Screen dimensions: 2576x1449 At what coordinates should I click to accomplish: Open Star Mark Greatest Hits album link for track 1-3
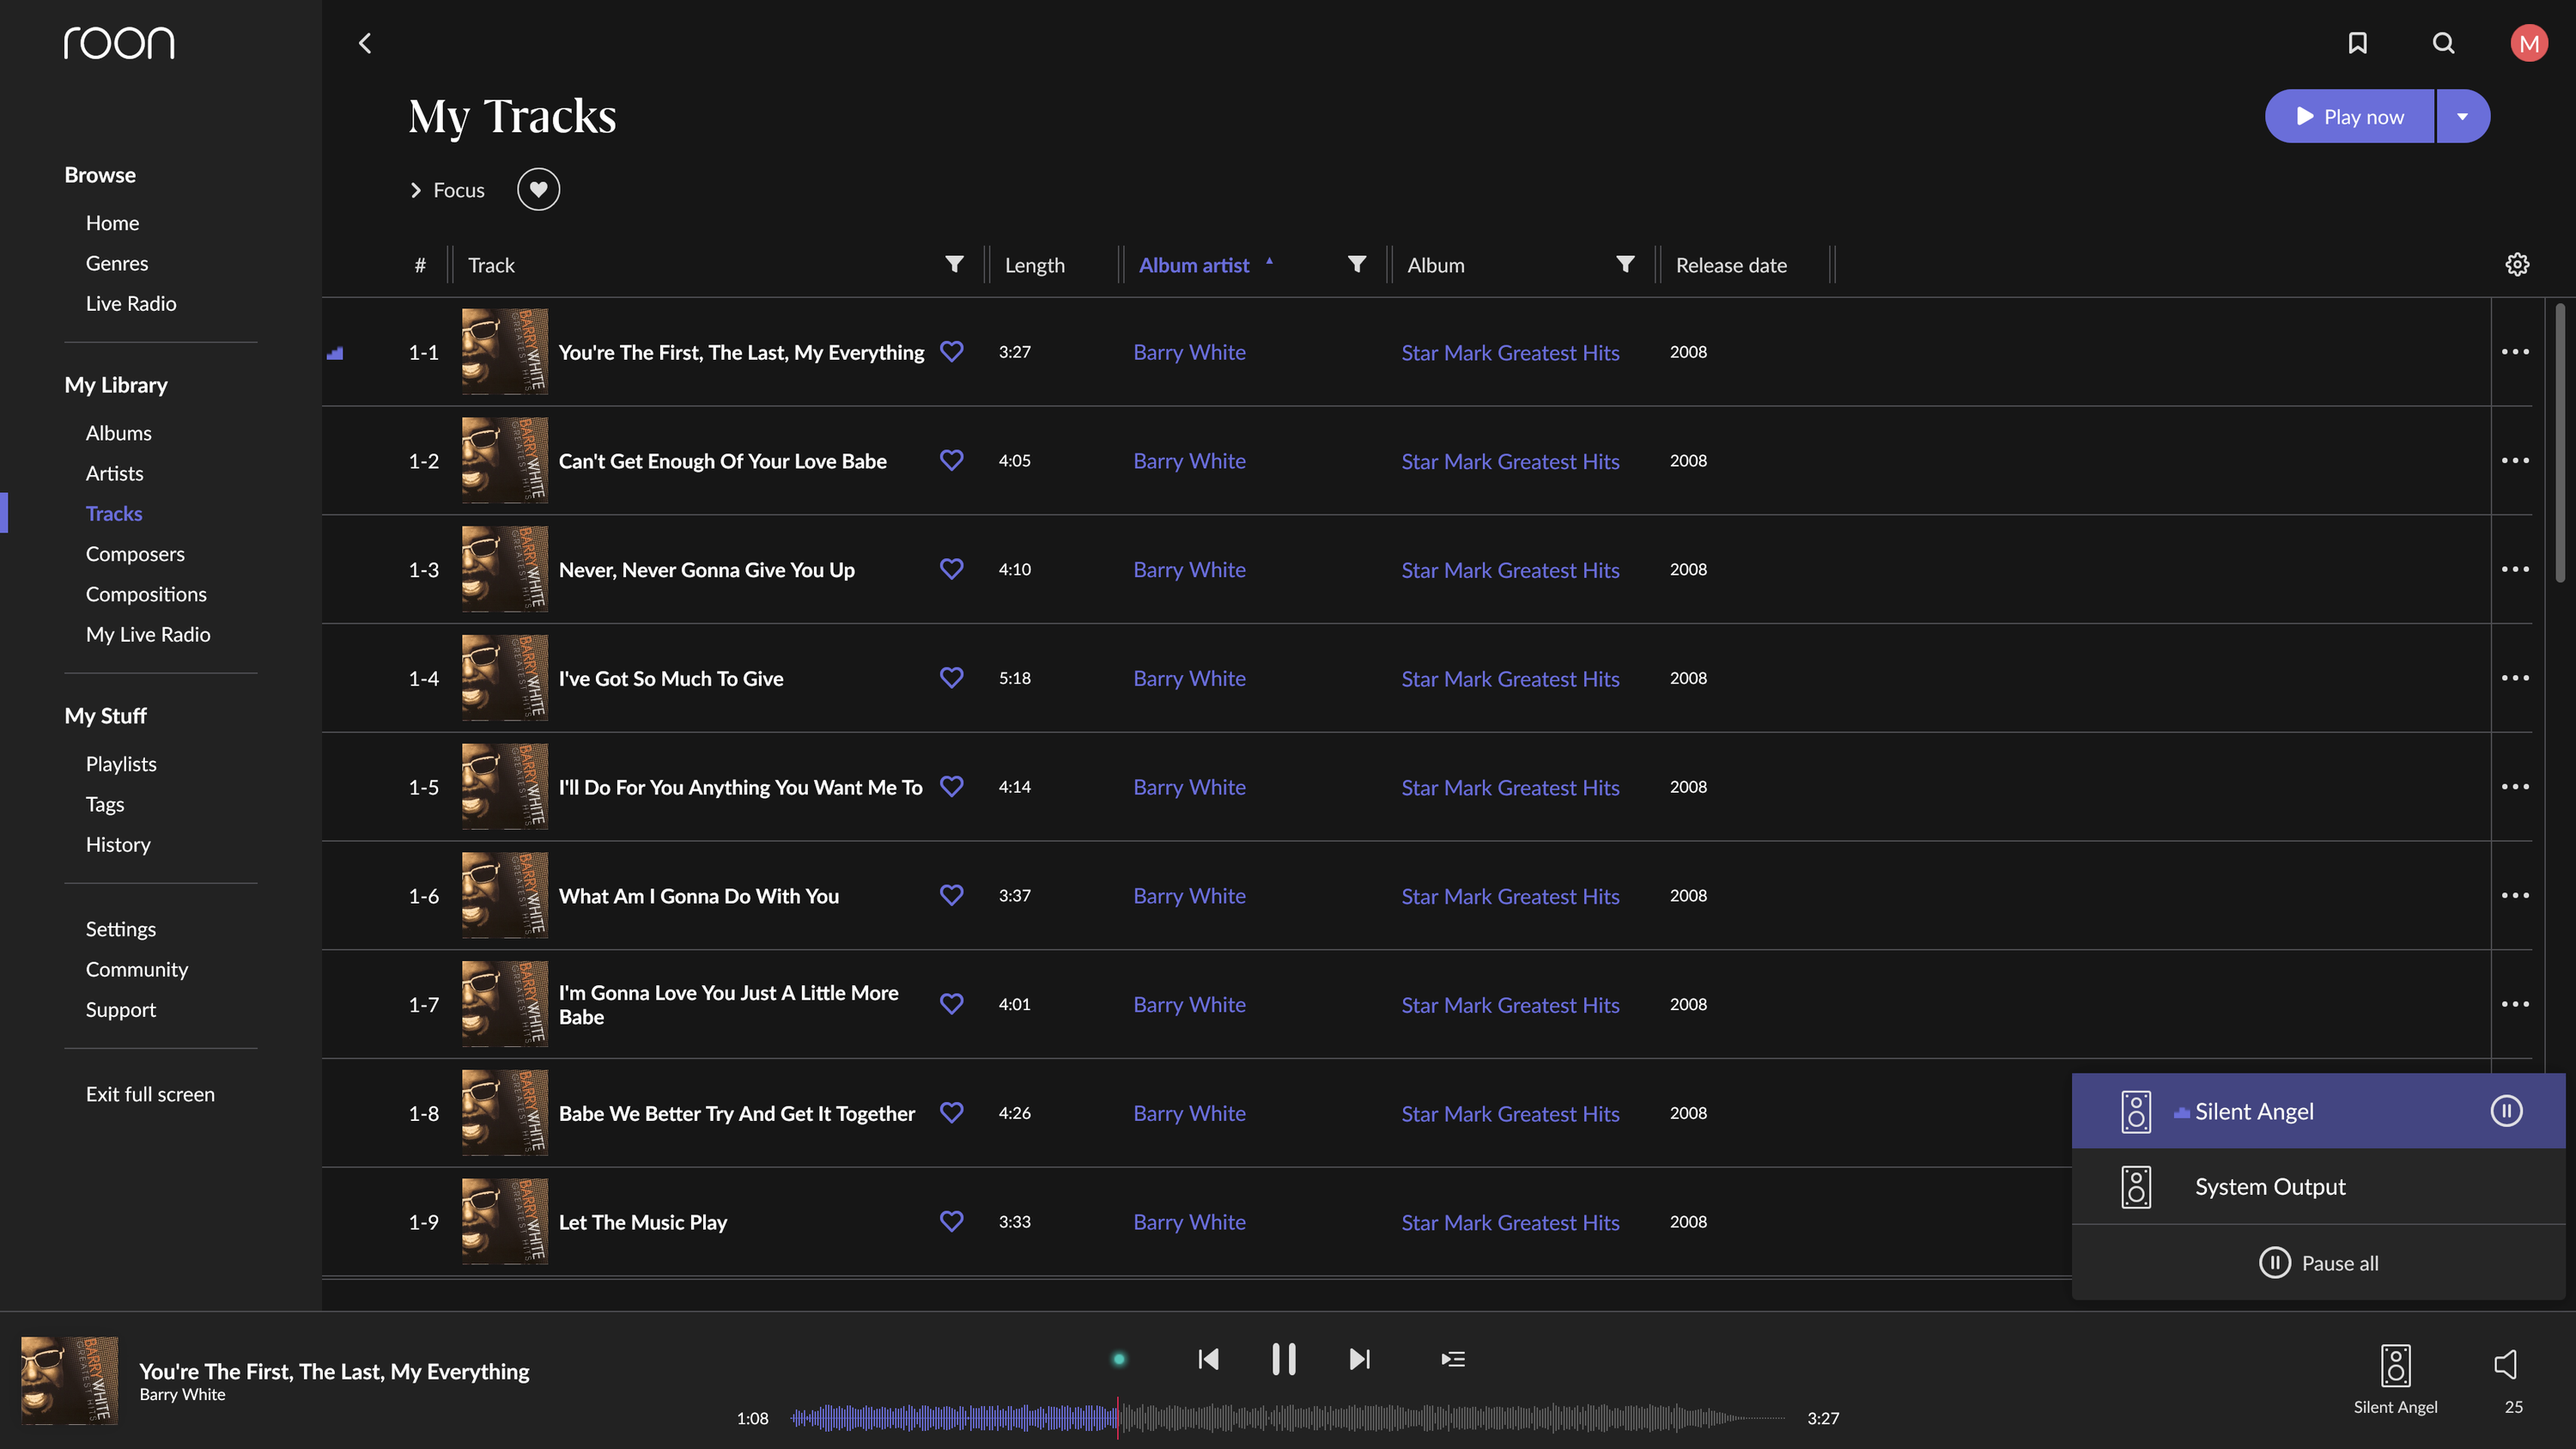point(1510,570)
